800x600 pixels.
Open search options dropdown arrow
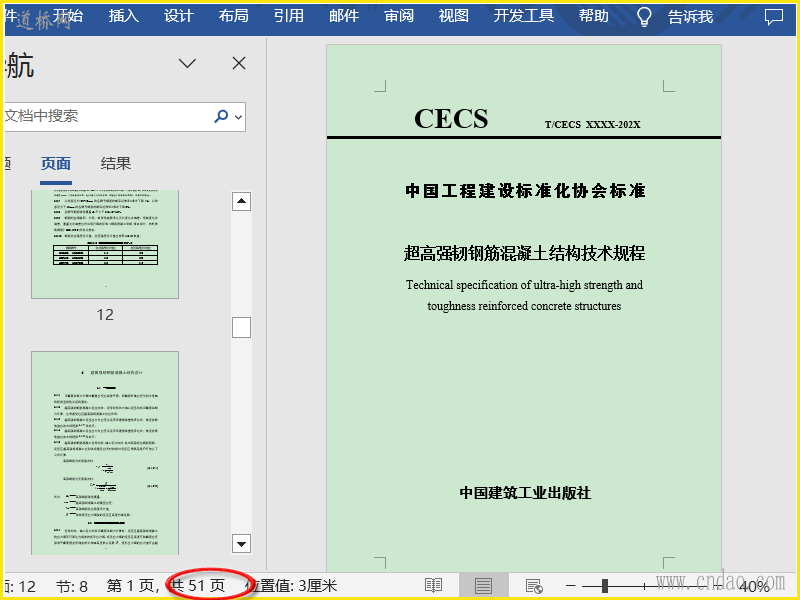[x=238, y=117]
